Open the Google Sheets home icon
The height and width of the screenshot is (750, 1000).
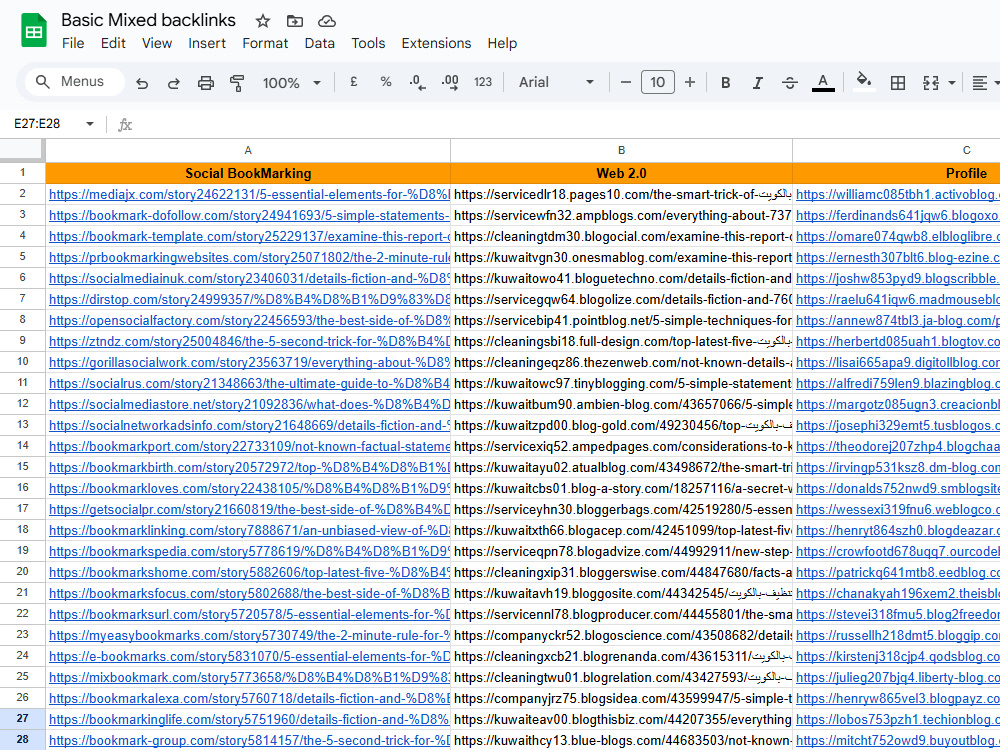(x=34, y=30)
